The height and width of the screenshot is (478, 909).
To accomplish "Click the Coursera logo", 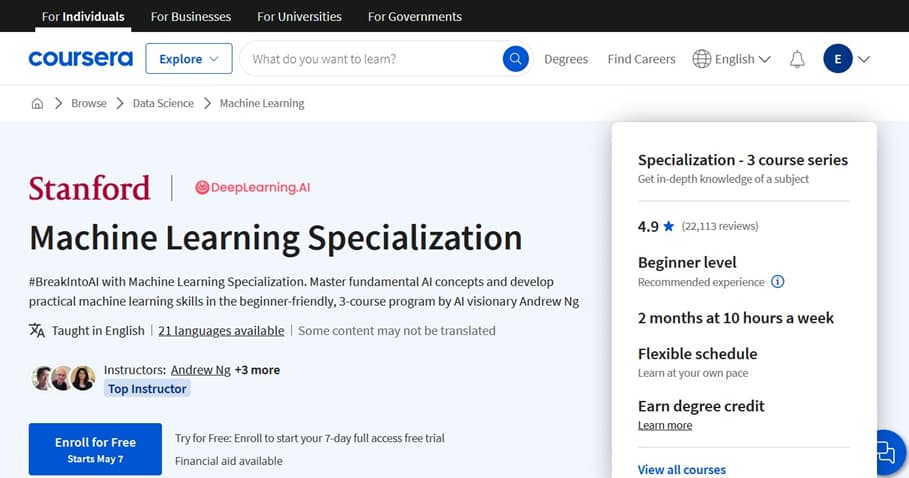I will click(x=80, y=59).
